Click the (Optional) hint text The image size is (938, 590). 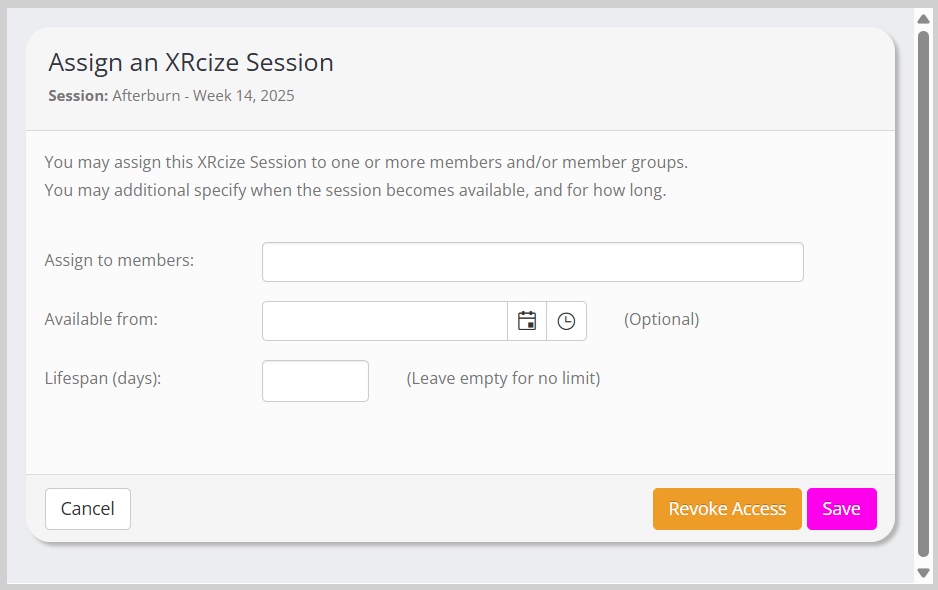pos(661,319)
